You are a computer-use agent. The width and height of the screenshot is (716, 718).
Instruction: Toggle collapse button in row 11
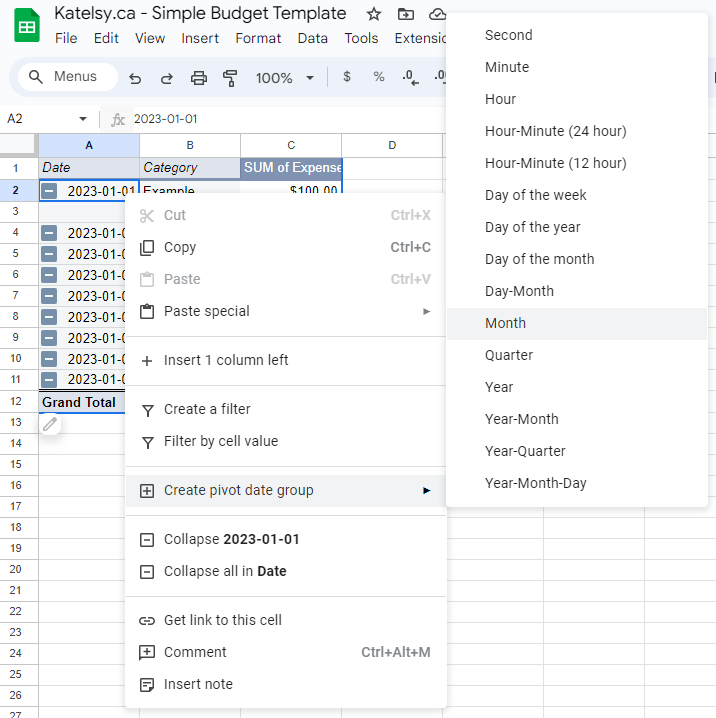[49, 380]
